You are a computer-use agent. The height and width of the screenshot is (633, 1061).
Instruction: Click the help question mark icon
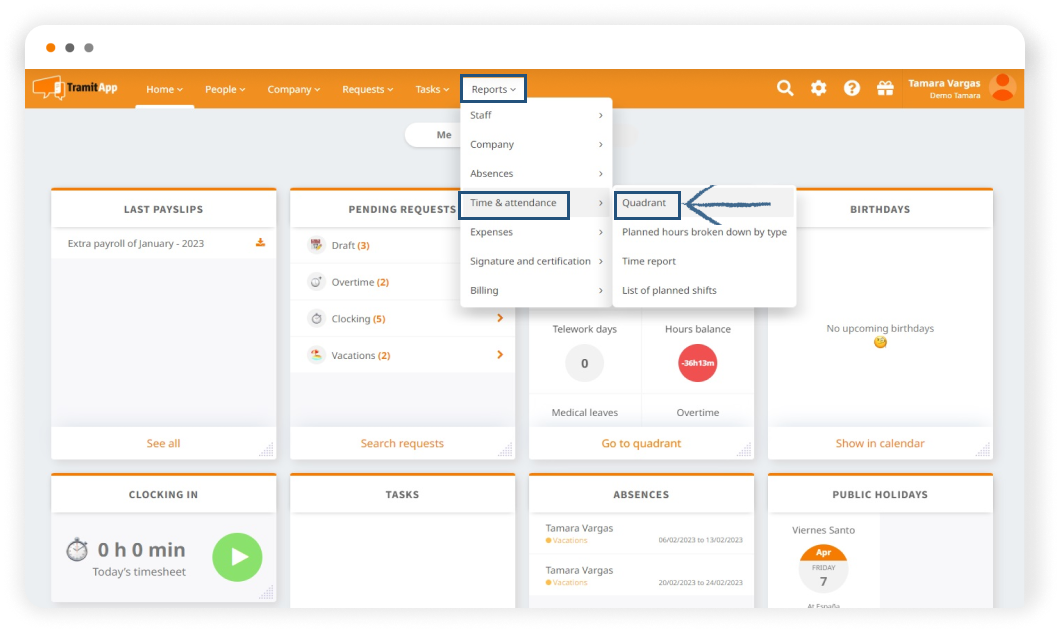(851, 88)
